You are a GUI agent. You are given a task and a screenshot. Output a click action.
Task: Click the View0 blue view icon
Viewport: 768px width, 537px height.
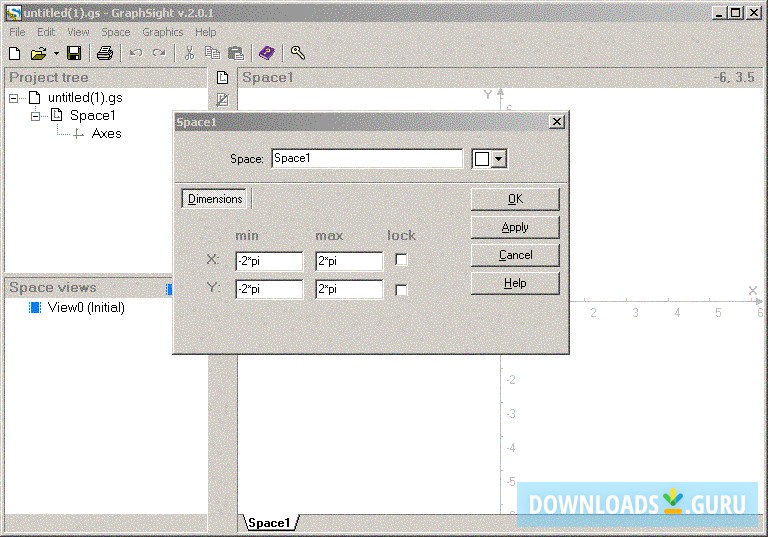(x=35, y=308)
